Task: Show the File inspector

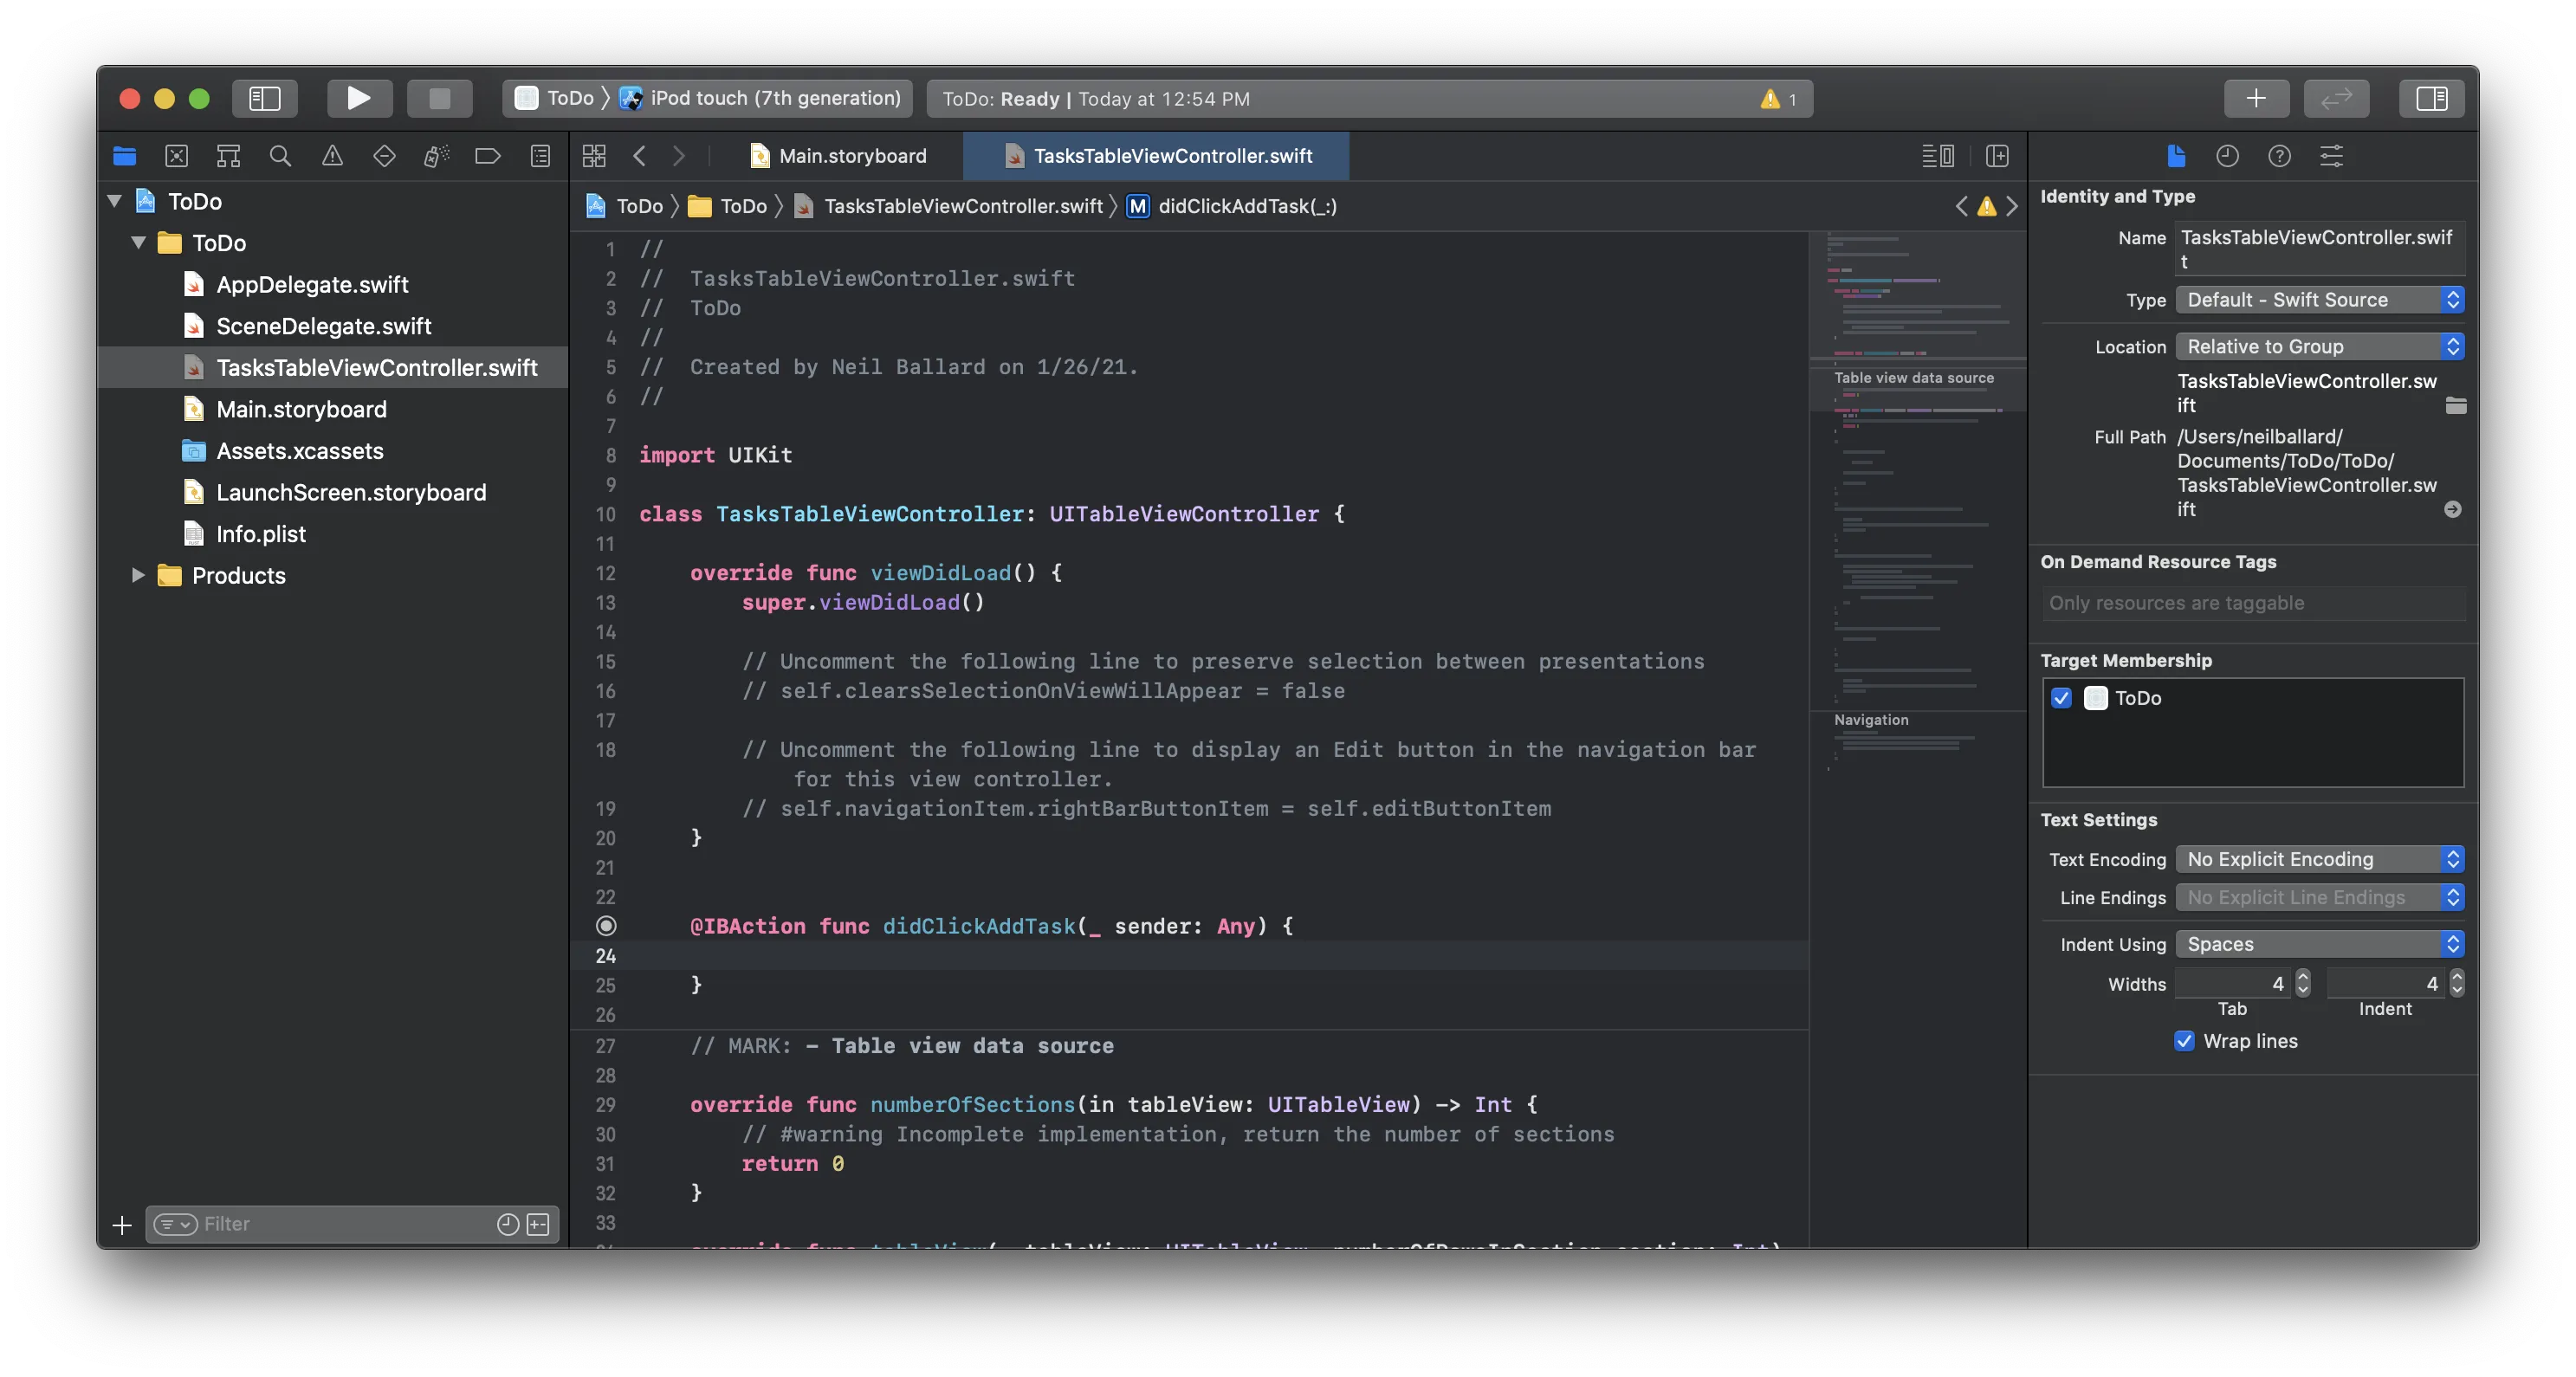Action: 2176,156
